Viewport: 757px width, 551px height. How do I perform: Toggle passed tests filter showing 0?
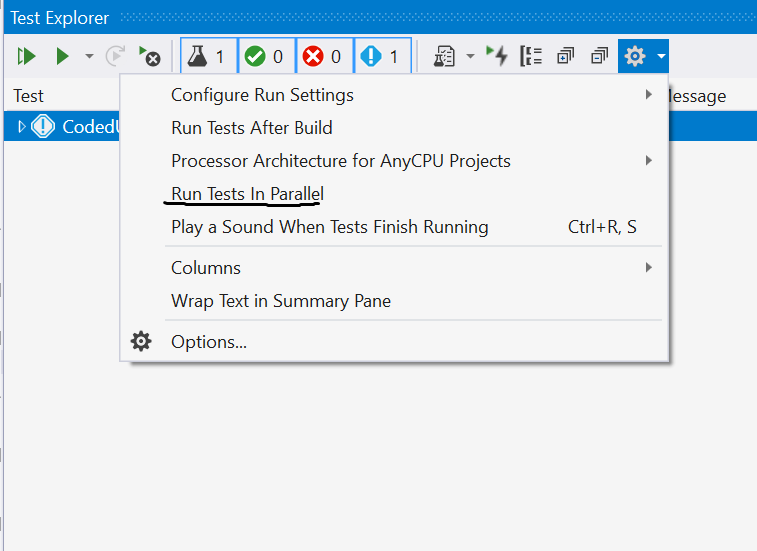tap(266, 57)
